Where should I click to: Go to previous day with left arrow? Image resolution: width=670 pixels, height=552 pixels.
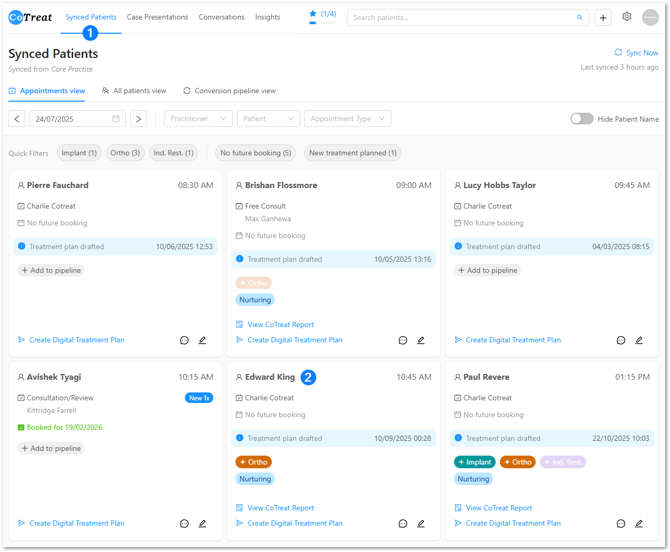[17, 119]
